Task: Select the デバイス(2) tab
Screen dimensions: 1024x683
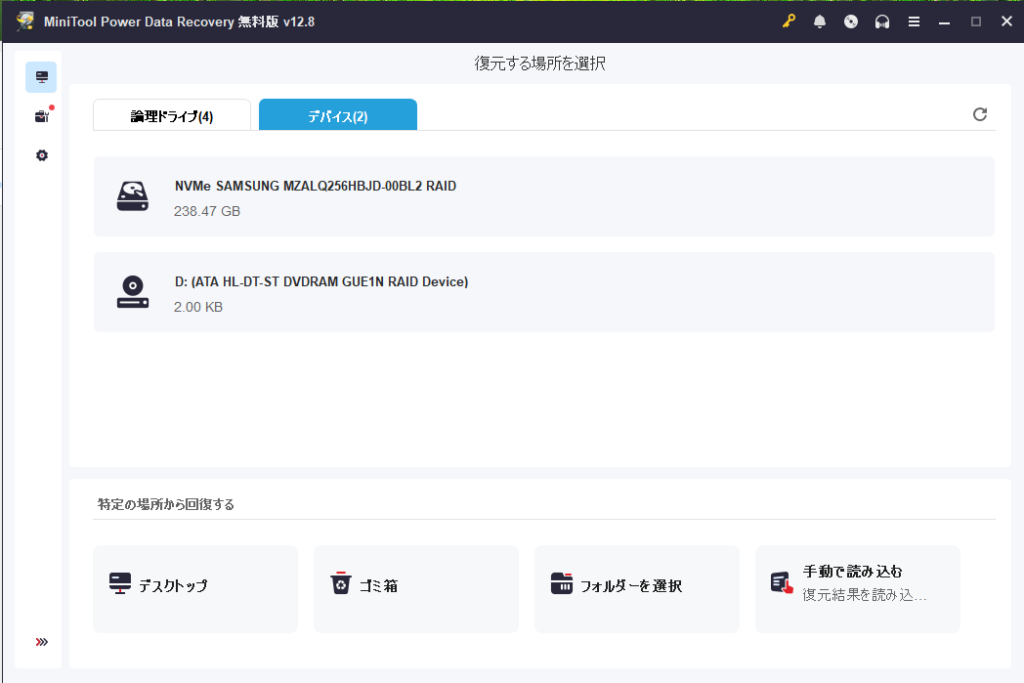Action: [338, 116]
